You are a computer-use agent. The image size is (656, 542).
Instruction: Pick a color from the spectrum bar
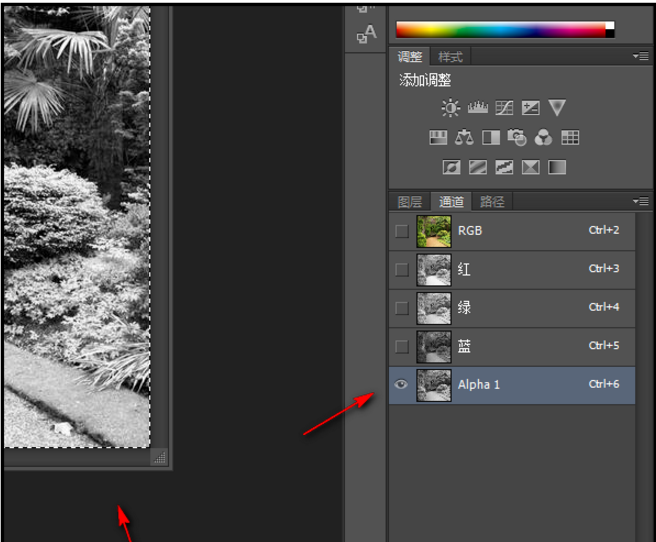500,30
